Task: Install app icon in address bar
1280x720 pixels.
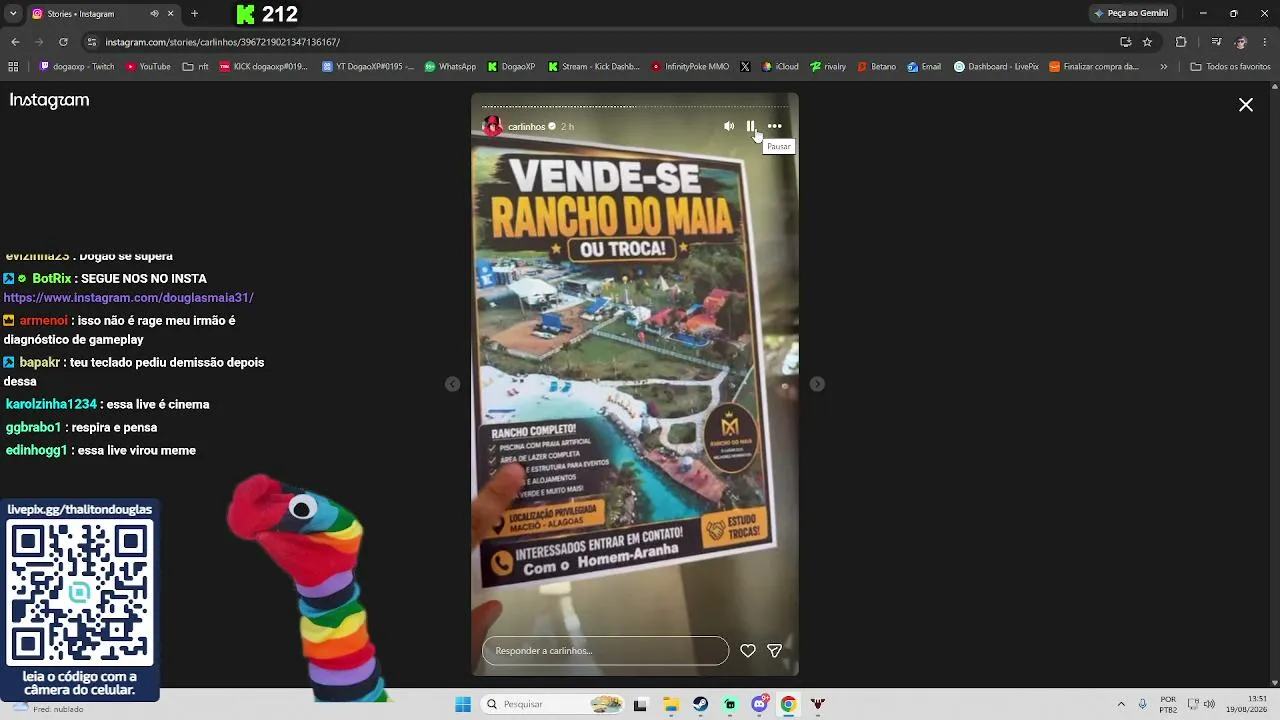Action: pyautogui.click(x=1125, y=42)
